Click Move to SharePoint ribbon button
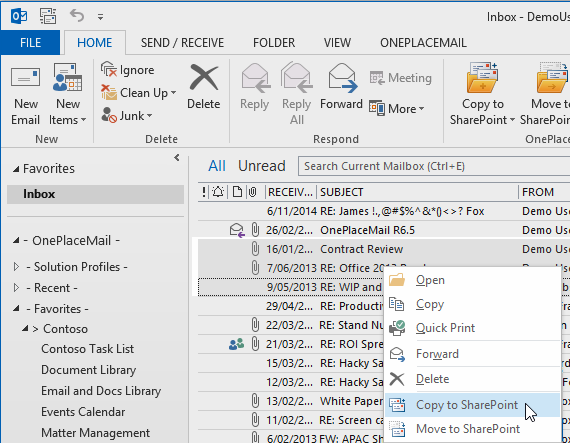This screenshot has width=570, height=443. [x=545, y=94]
